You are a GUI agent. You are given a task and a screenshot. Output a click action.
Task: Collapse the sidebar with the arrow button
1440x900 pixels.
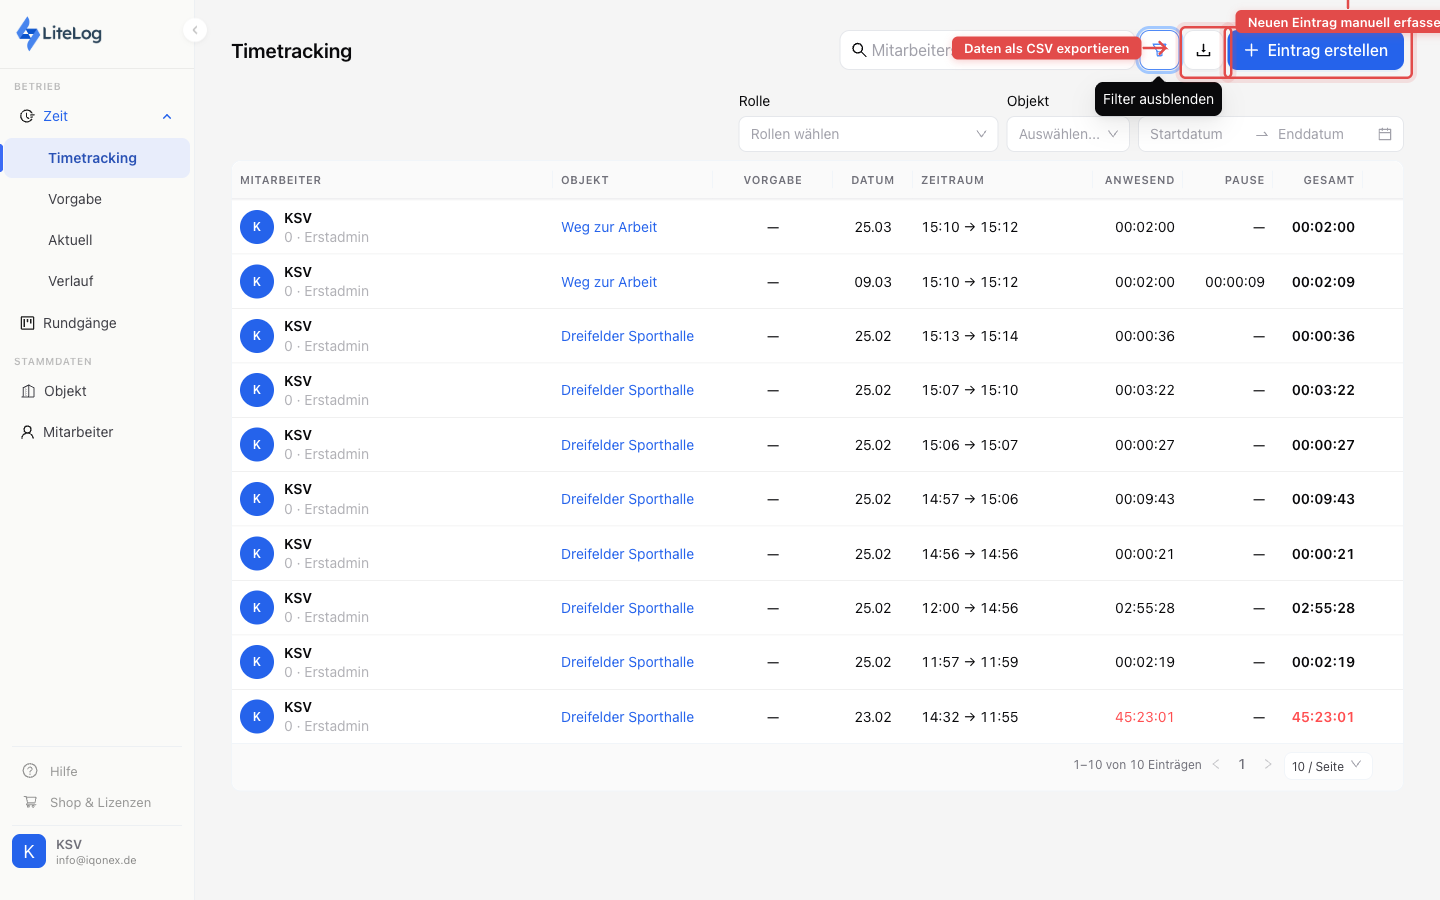195,30
